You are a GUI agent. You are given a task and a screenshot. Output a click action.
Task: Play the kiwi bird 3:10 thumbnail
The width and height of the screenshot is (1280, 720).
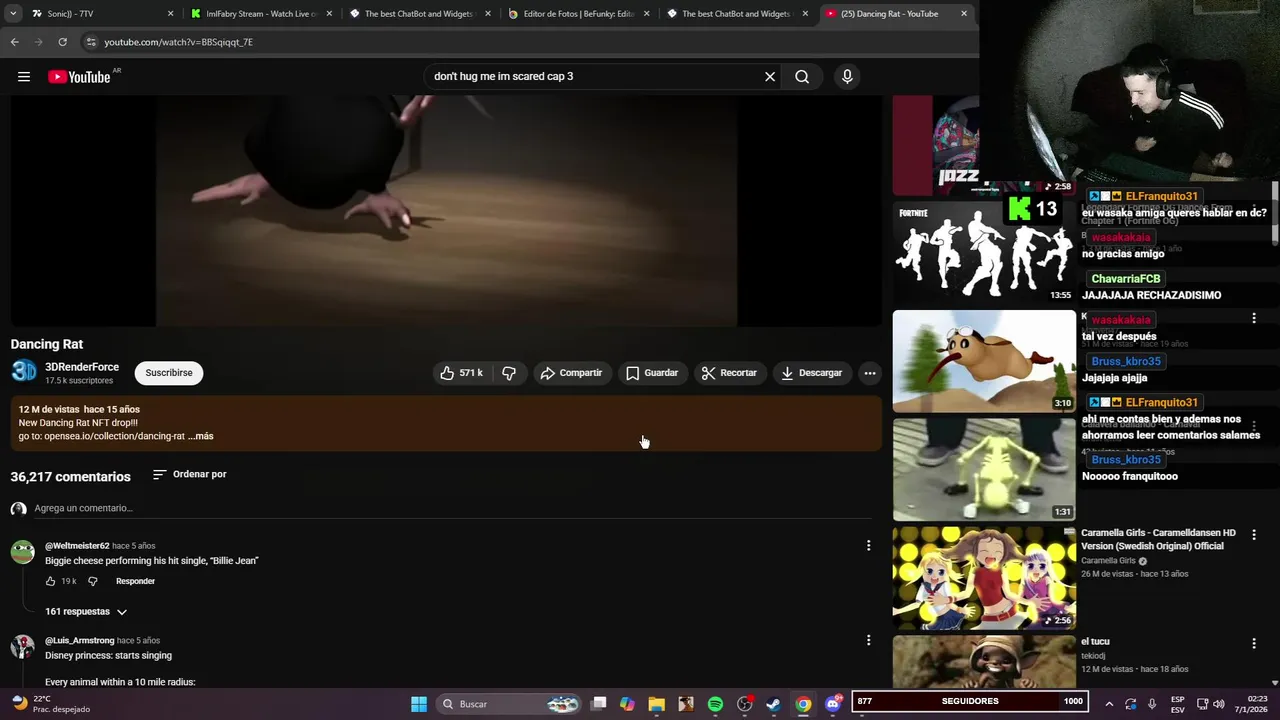tap(984, 361)
